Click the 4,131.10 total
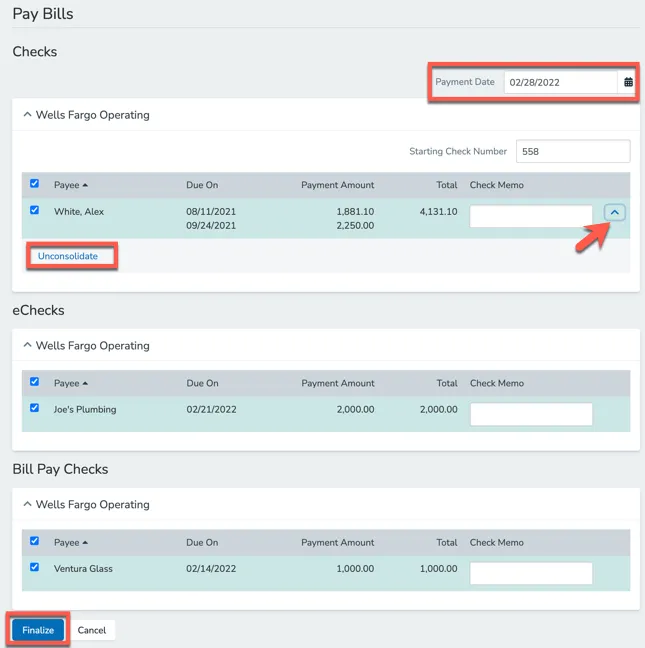 click(438, 212)
